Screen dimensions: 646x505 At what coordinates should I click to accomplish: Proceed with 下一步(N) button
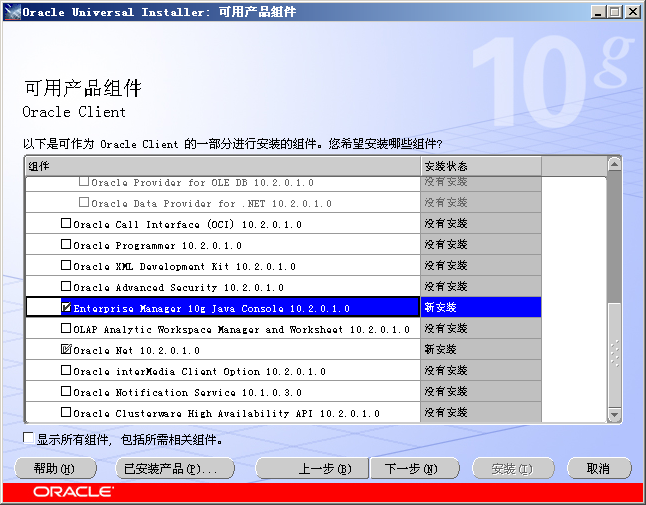pyautogui.click(x=415, y=469)
